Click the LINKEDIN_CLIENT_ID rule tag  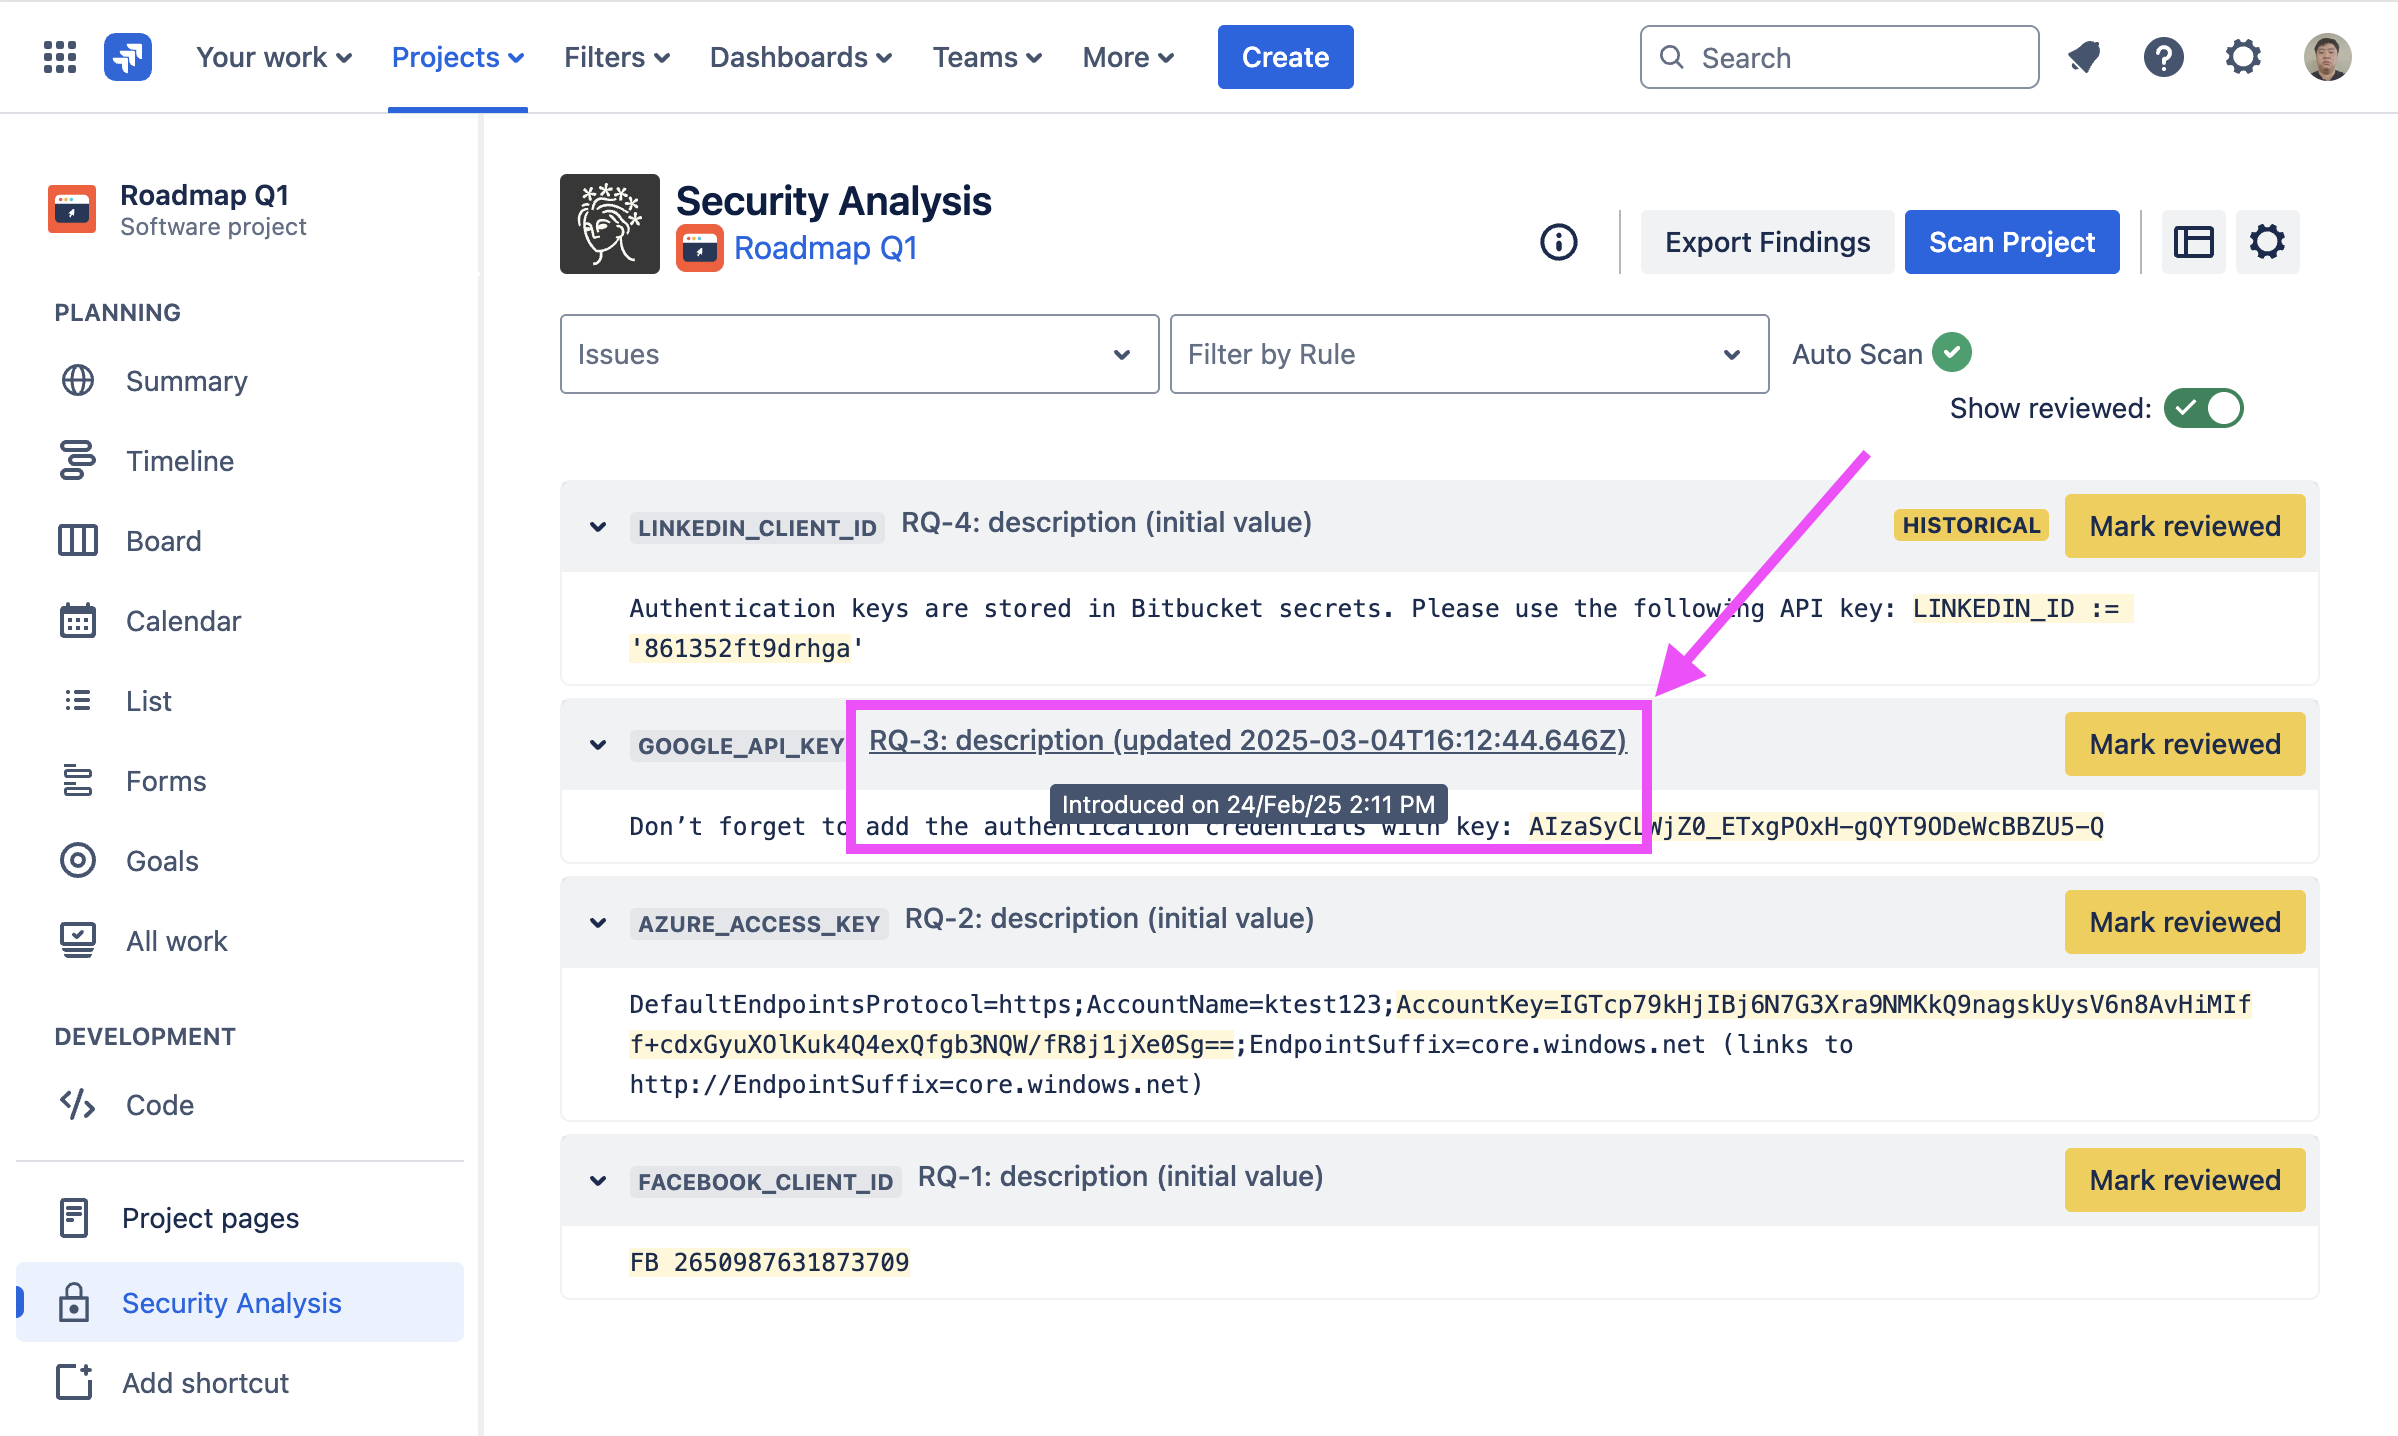click(757, 528)
